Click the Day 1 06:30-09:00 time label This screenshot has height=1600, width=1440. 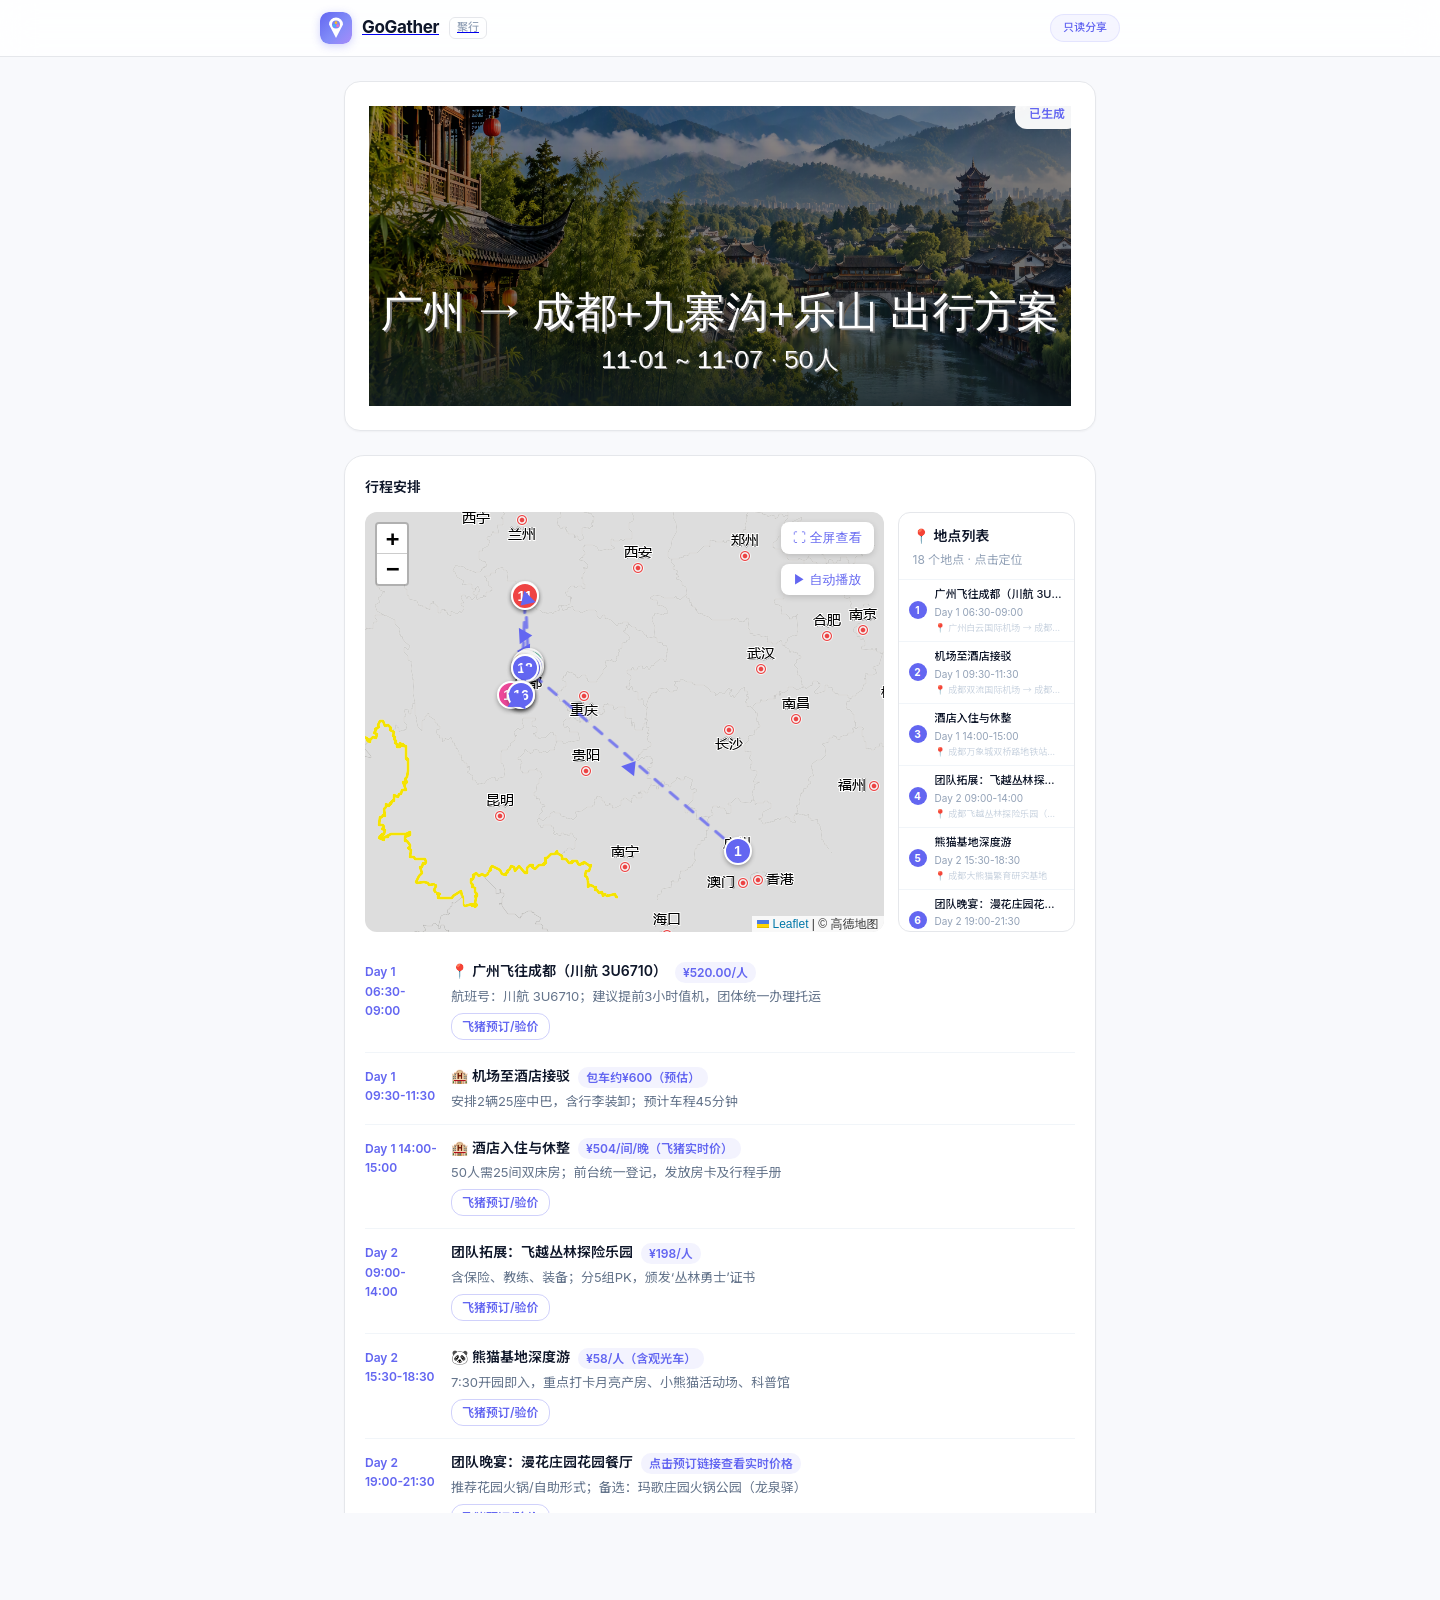point(385,991)
